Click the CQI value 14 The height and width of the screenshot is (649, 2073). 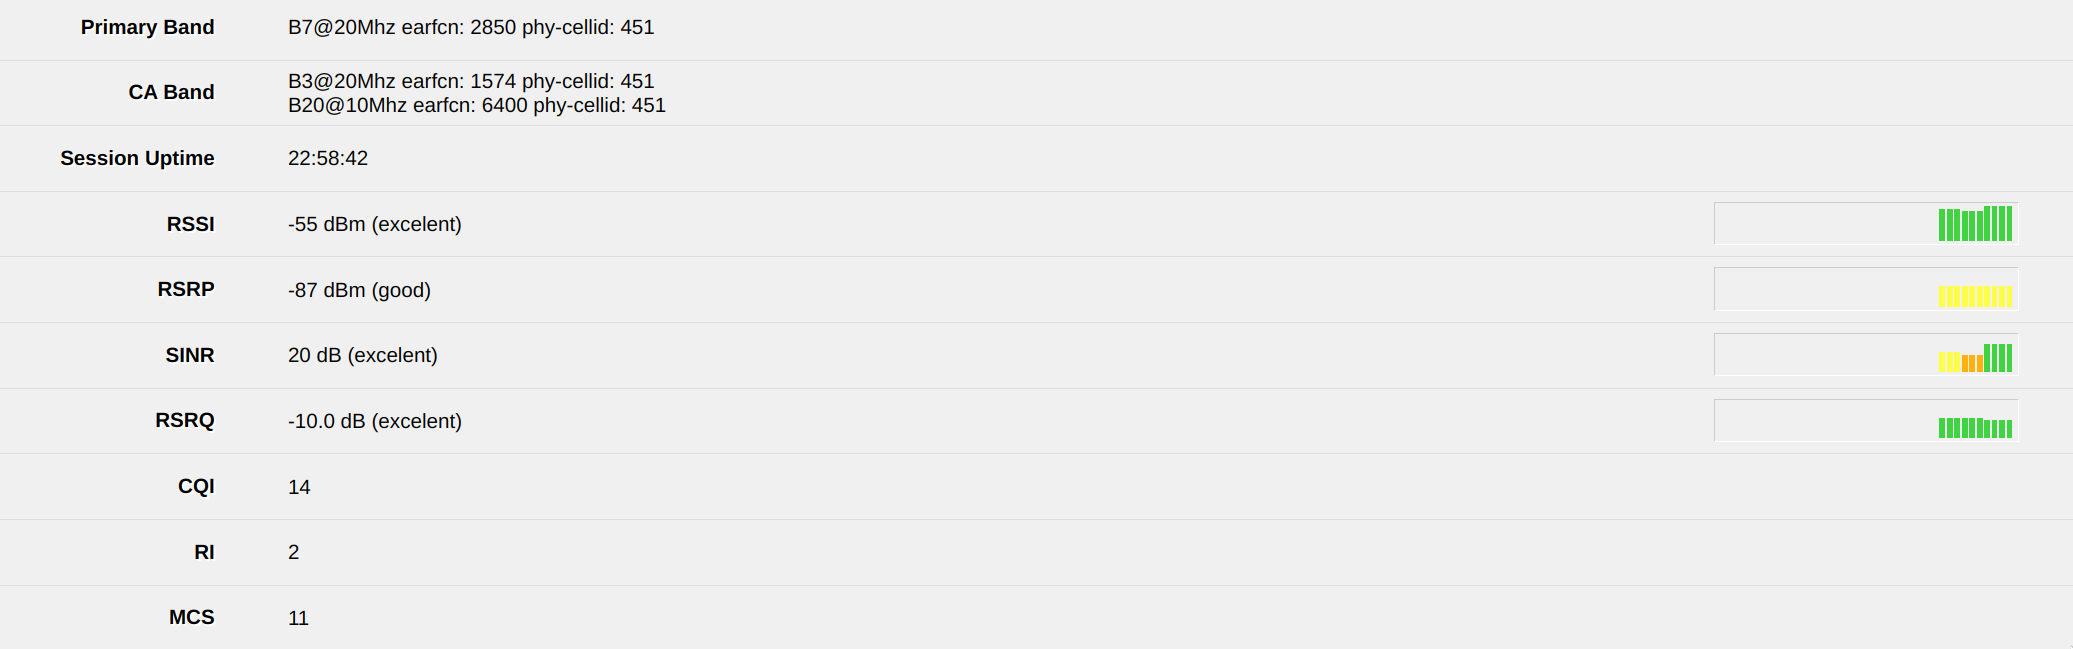click(299, 487)
